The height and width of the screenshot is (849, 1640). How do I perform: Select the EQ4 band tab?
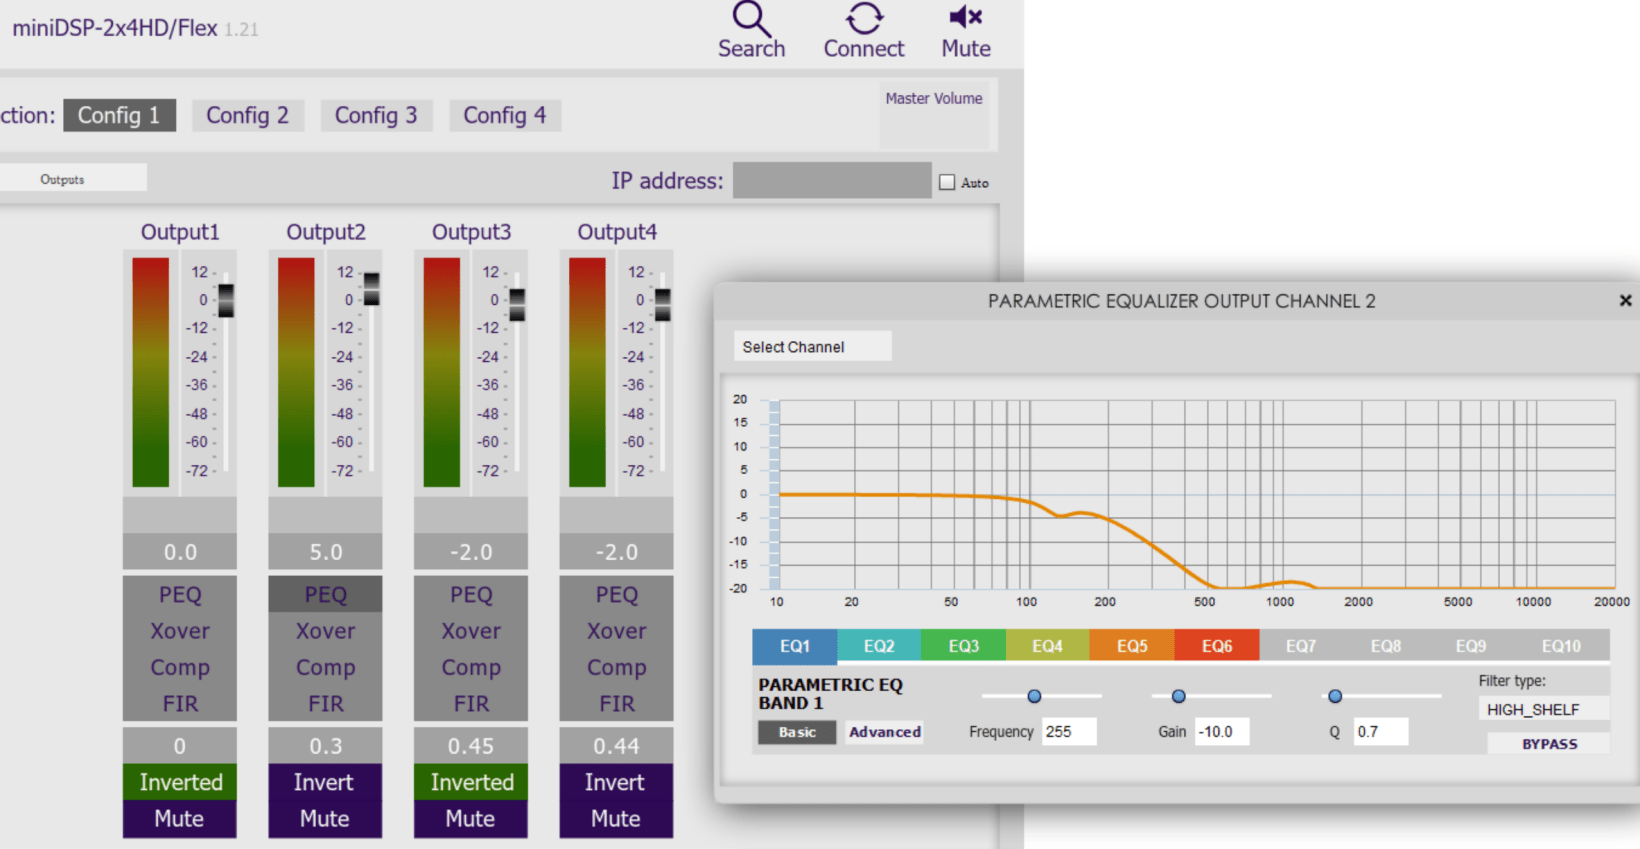(x=1048, y=646)
